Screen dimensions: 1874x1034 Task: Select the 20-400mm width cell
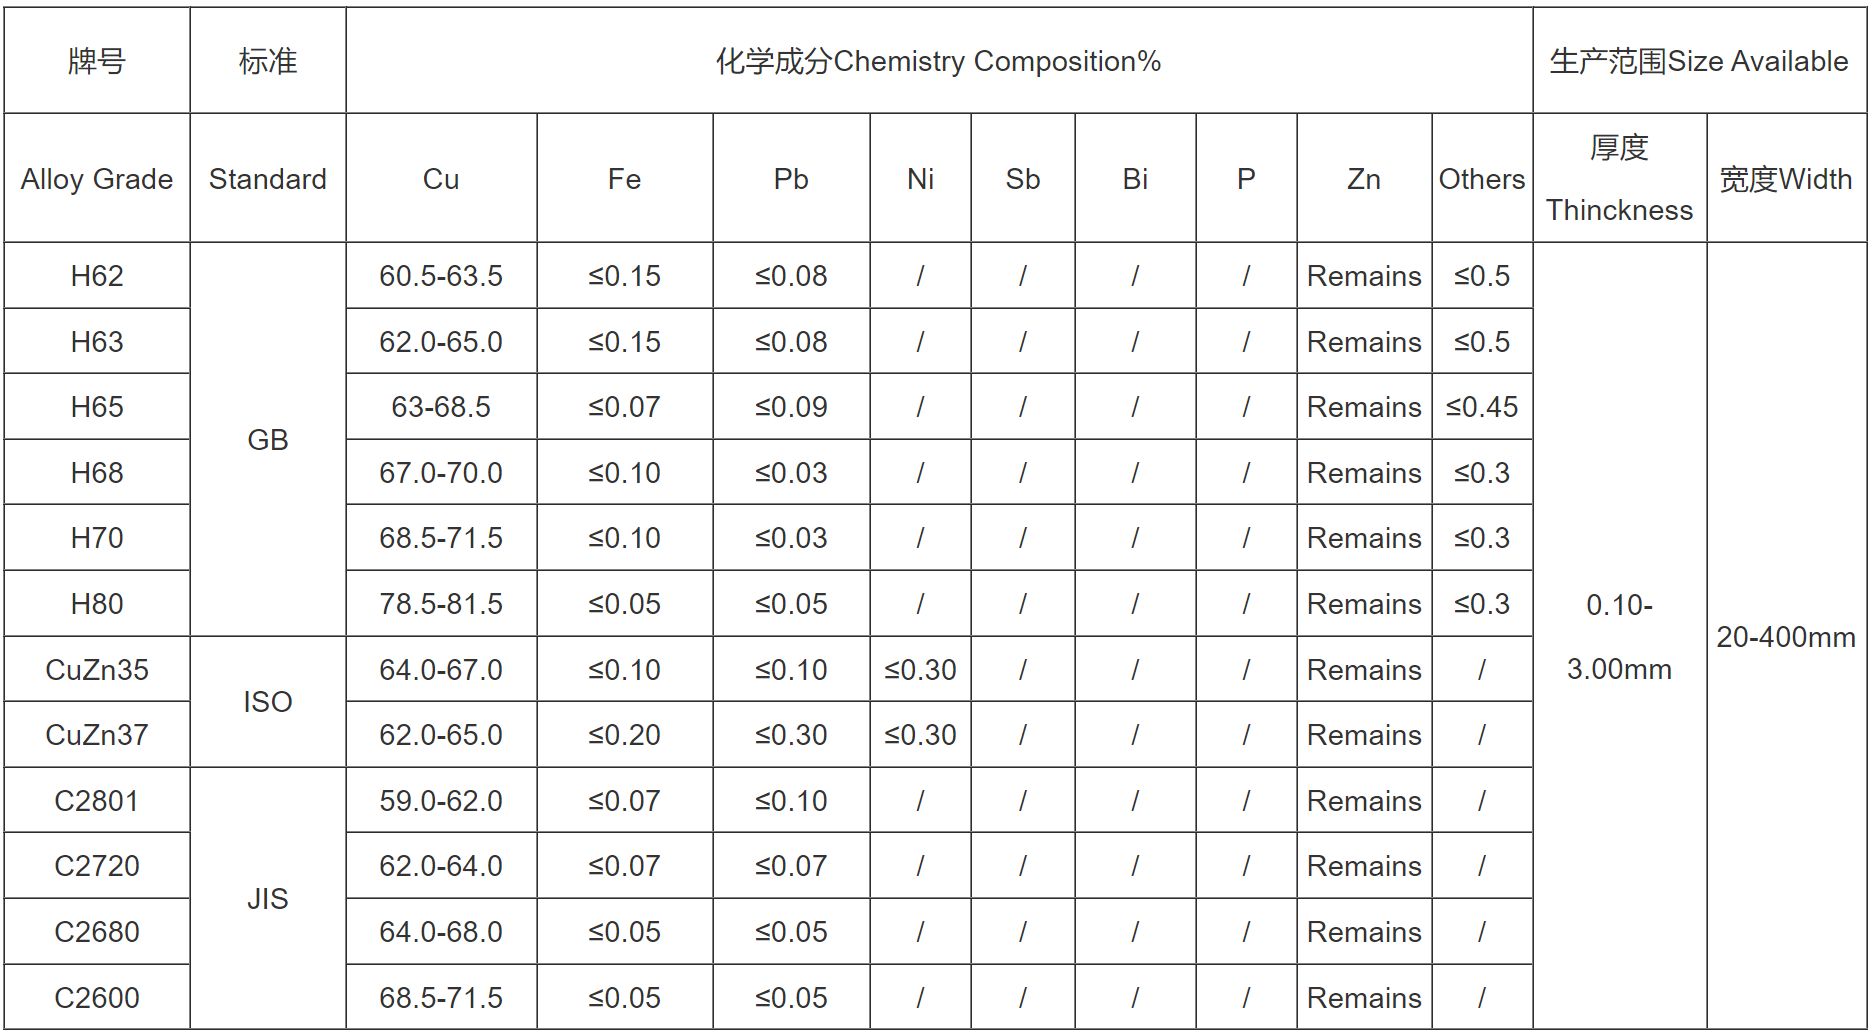pyautogui.click(x=1786, y=636)
